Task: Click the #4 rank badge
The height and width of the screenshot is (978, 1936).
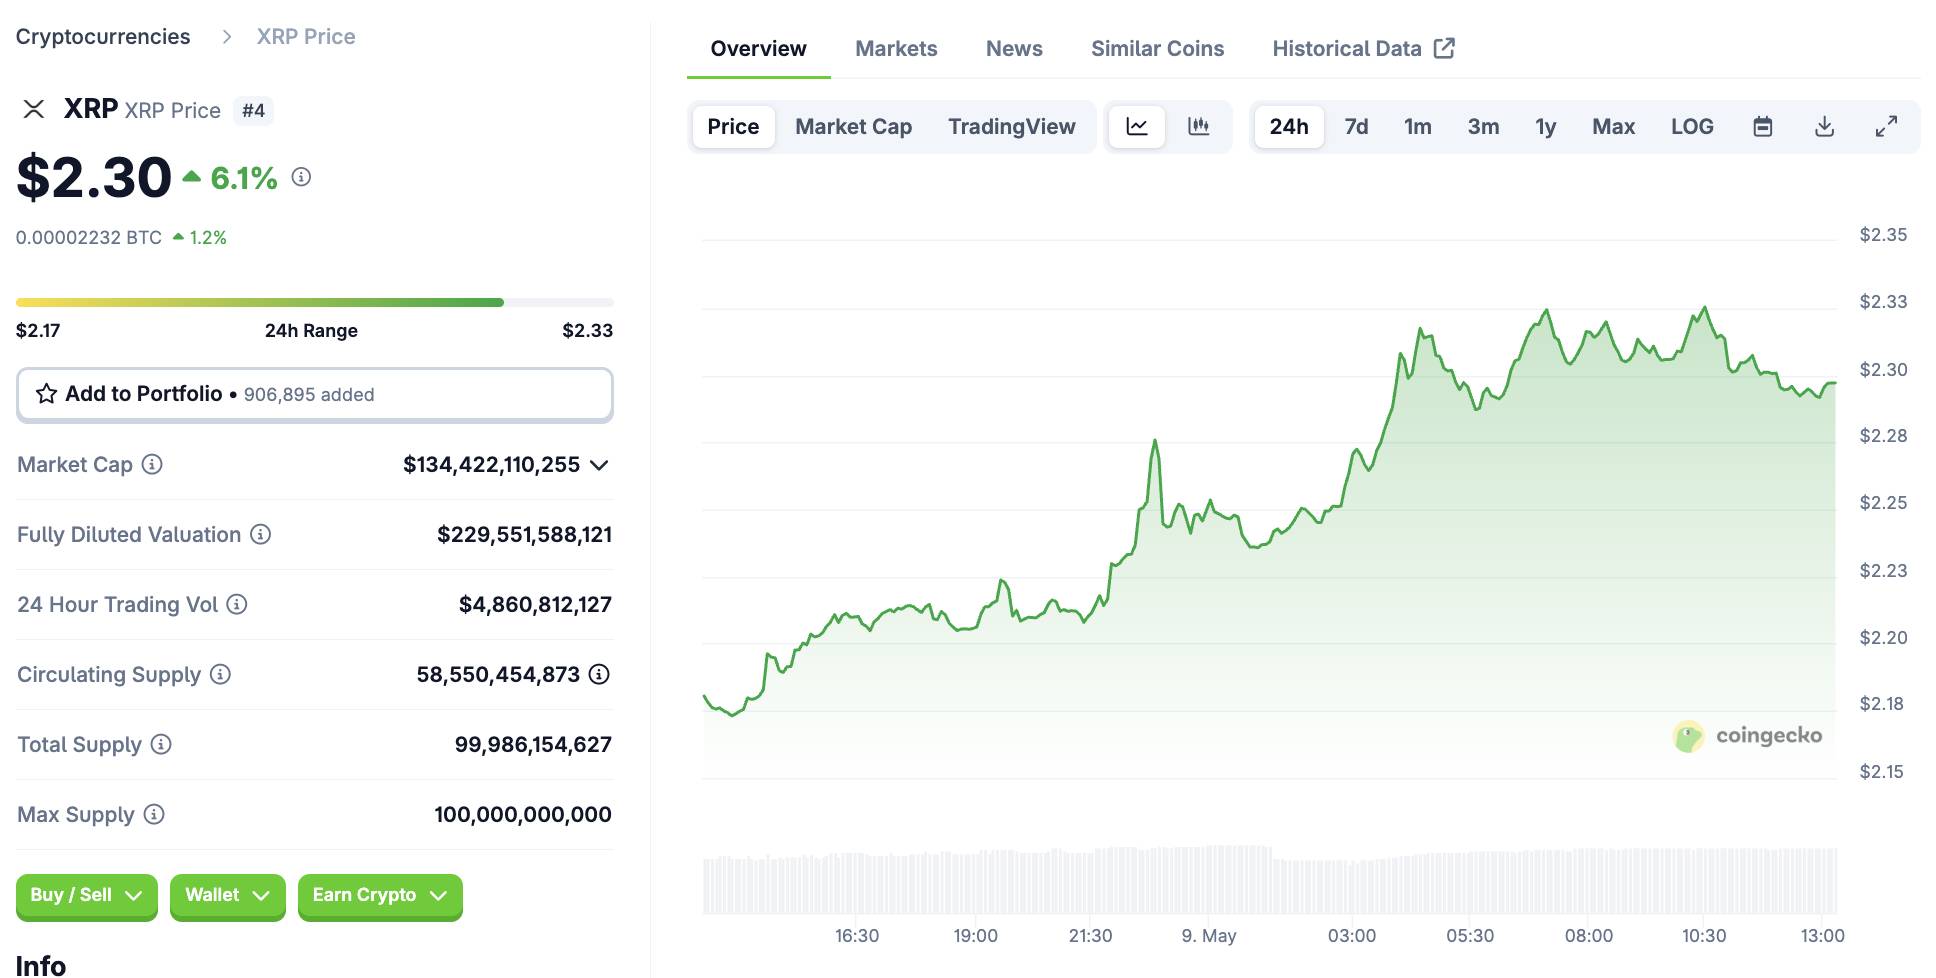Action: tap(253, 110)
